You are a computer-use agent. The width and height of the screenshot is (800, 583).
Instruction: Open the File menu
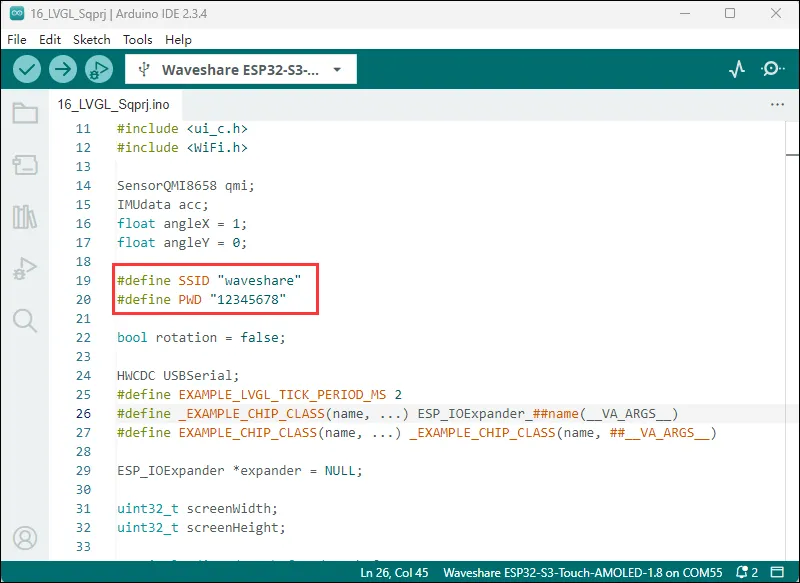click(17, 40)
